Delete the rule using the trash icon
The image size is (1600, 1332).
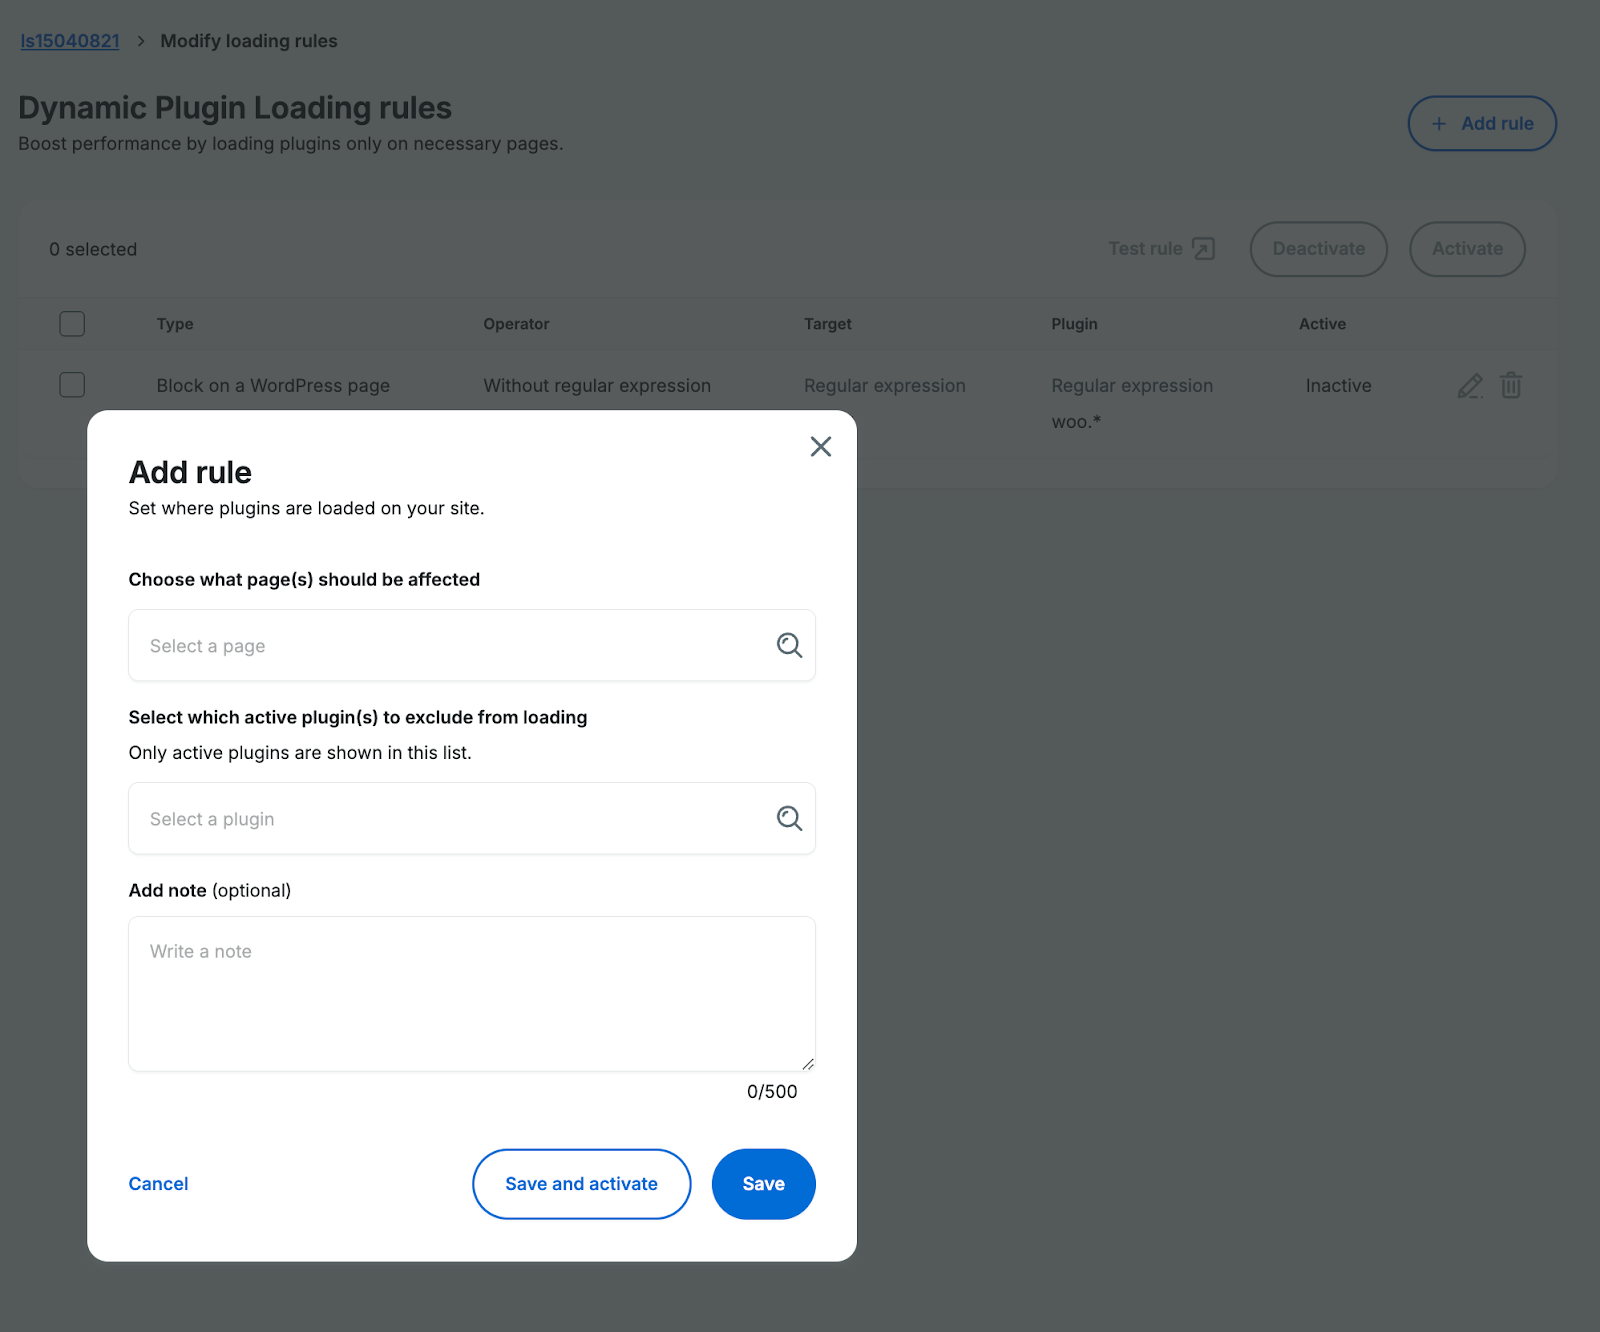(x=1510, y=385)
